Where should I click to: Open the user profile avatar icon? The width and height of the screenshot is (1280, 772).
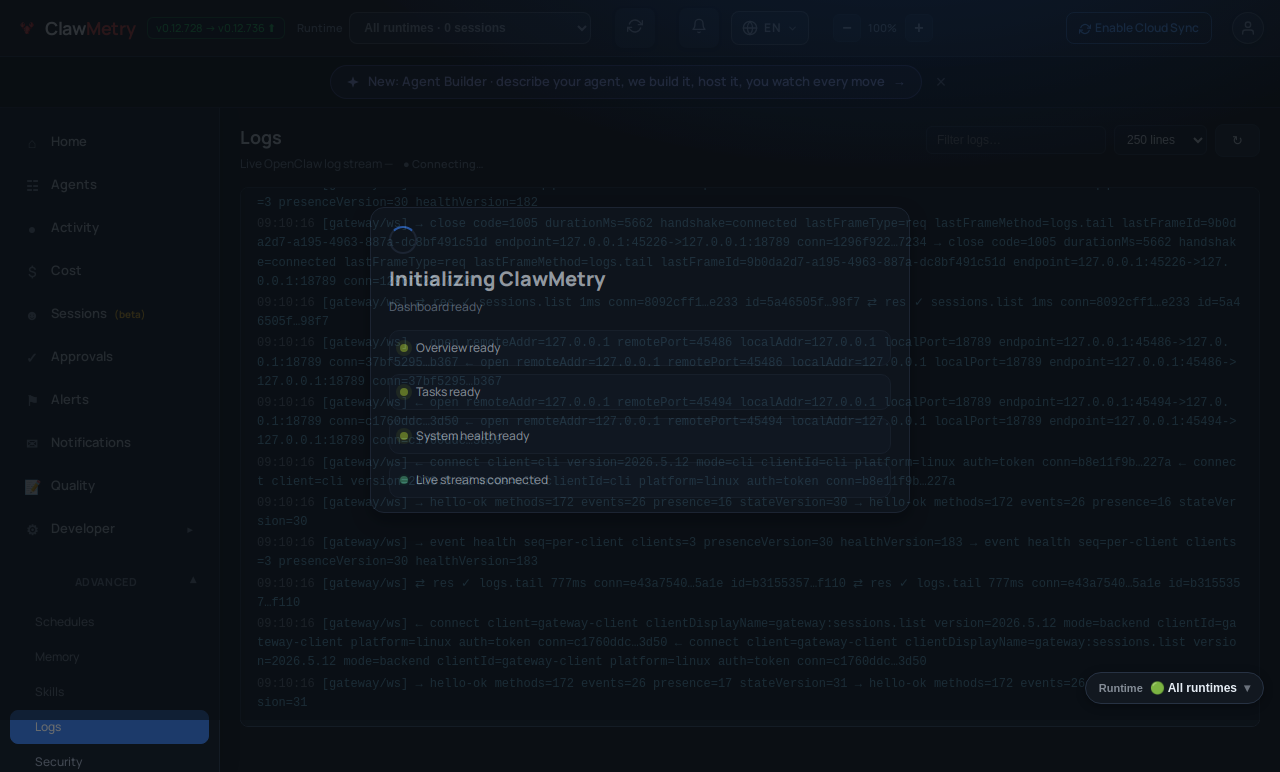point(1248,28)
